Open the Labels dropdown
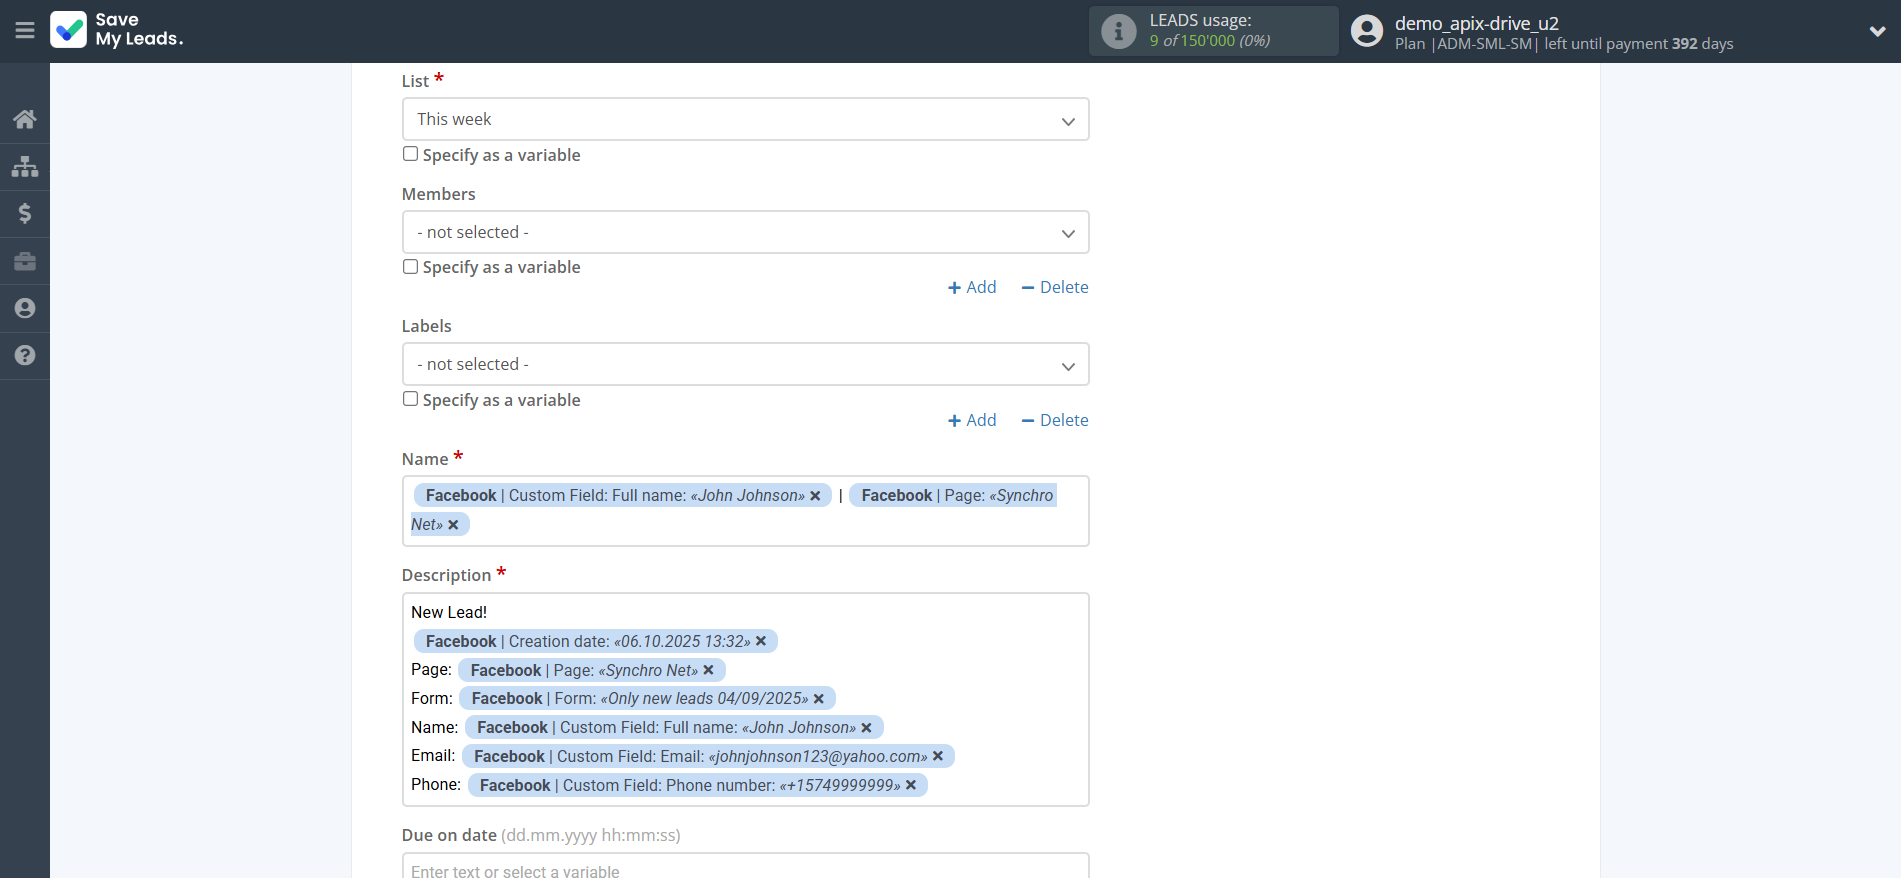Image resolution: width=1901 pixels, height=878 pixels. point(745,365)
